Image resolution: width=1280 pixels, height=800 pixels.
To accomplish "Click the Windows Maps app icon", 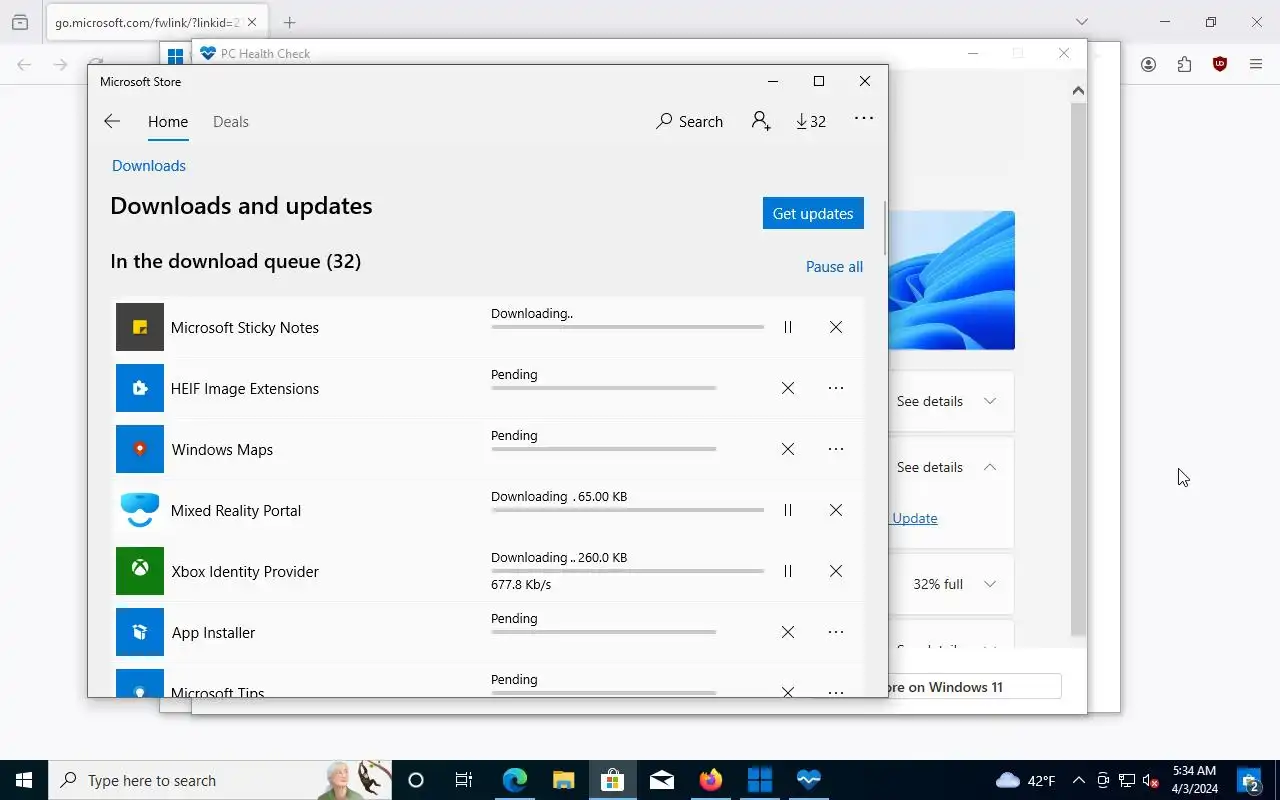I will pyautogui.click(x=140, y=449).
